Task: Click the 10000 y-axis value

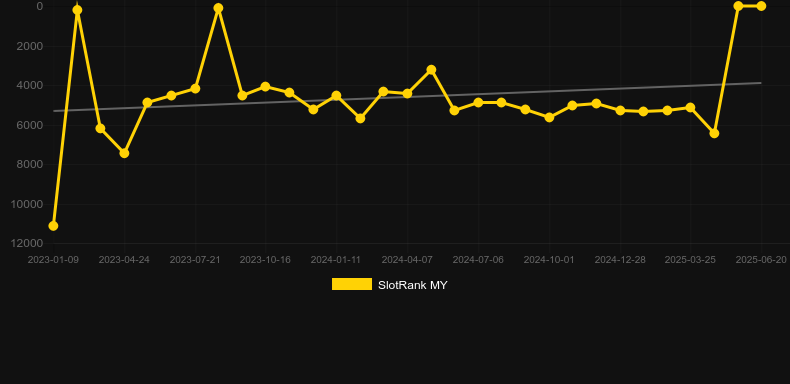Action: [27, 204]
